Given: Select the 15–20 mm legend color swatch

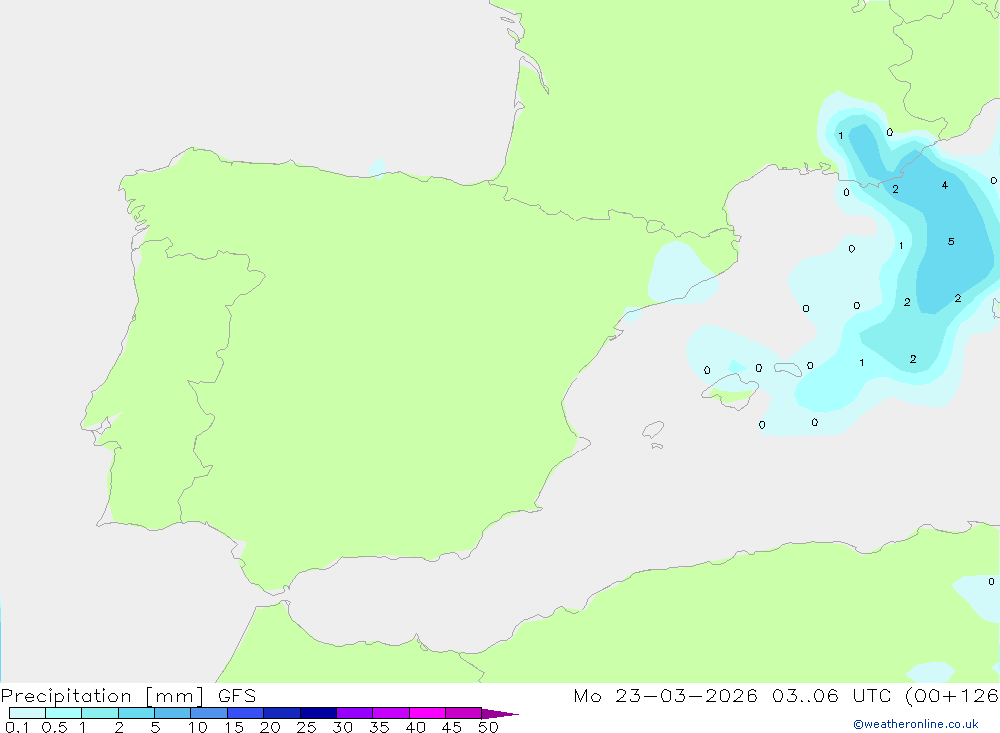Looking at the screenshot, I should 245,713.
